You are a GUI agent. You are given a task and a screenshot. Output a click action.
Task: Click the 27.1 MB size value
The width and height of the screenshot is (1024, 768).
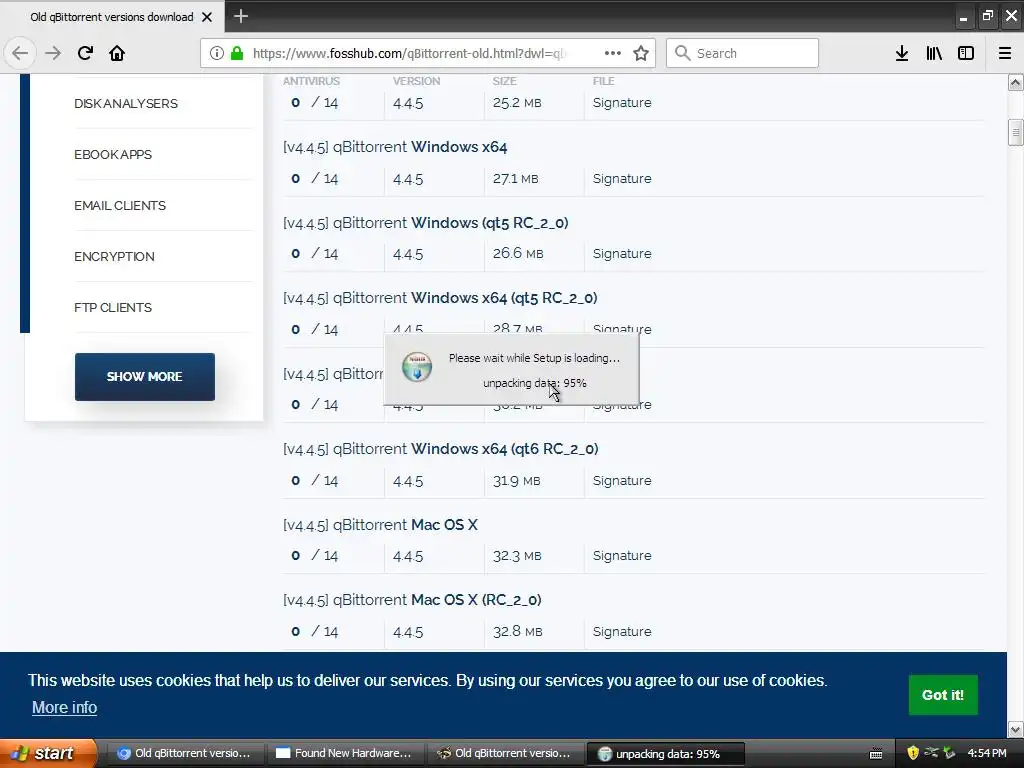515,178
